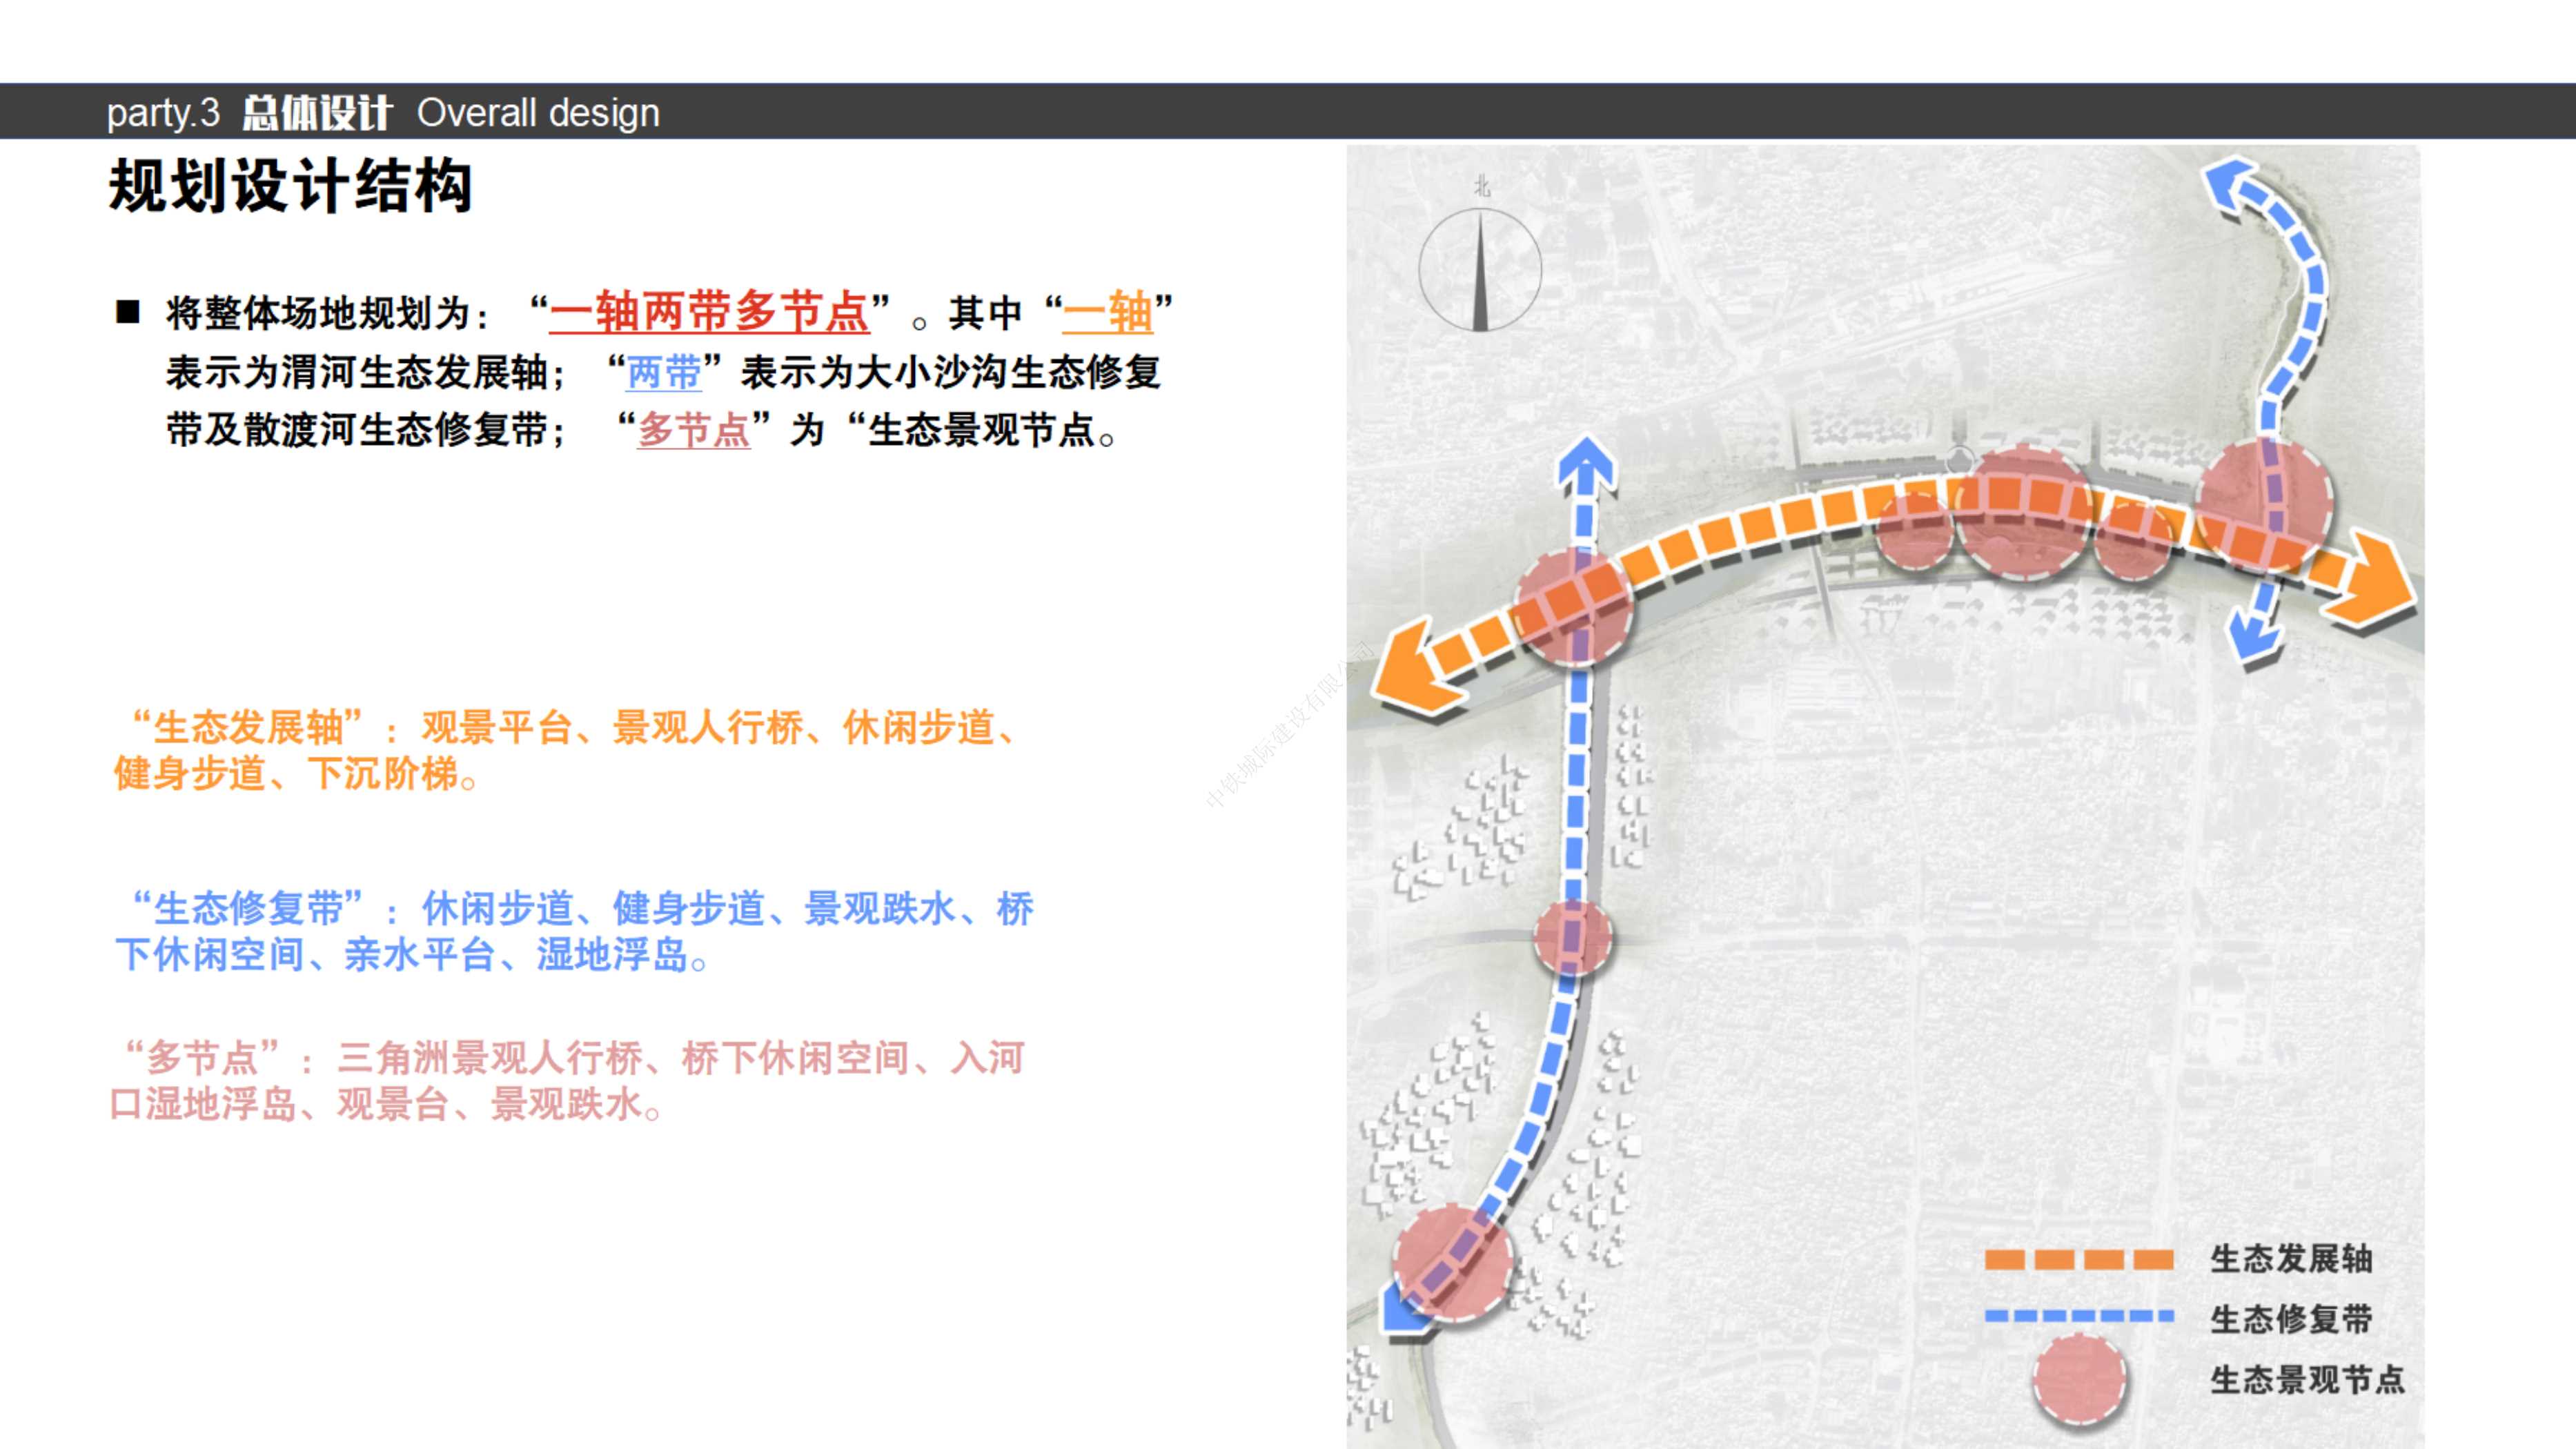Click the header text party.3
This screenshot has width=2576, height=1449.
[x=163, y=112]
